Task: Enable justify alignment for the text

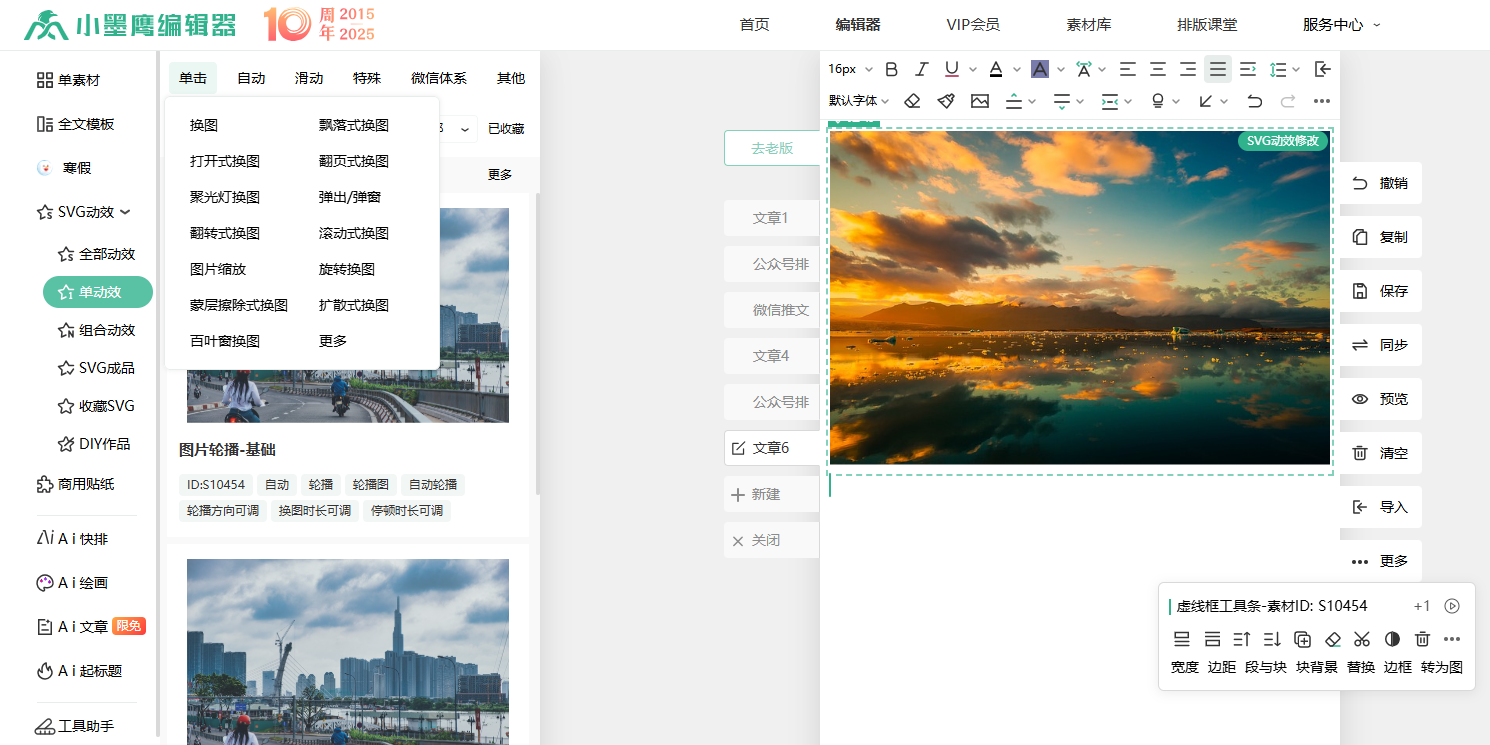Action: pos(1217,69)
